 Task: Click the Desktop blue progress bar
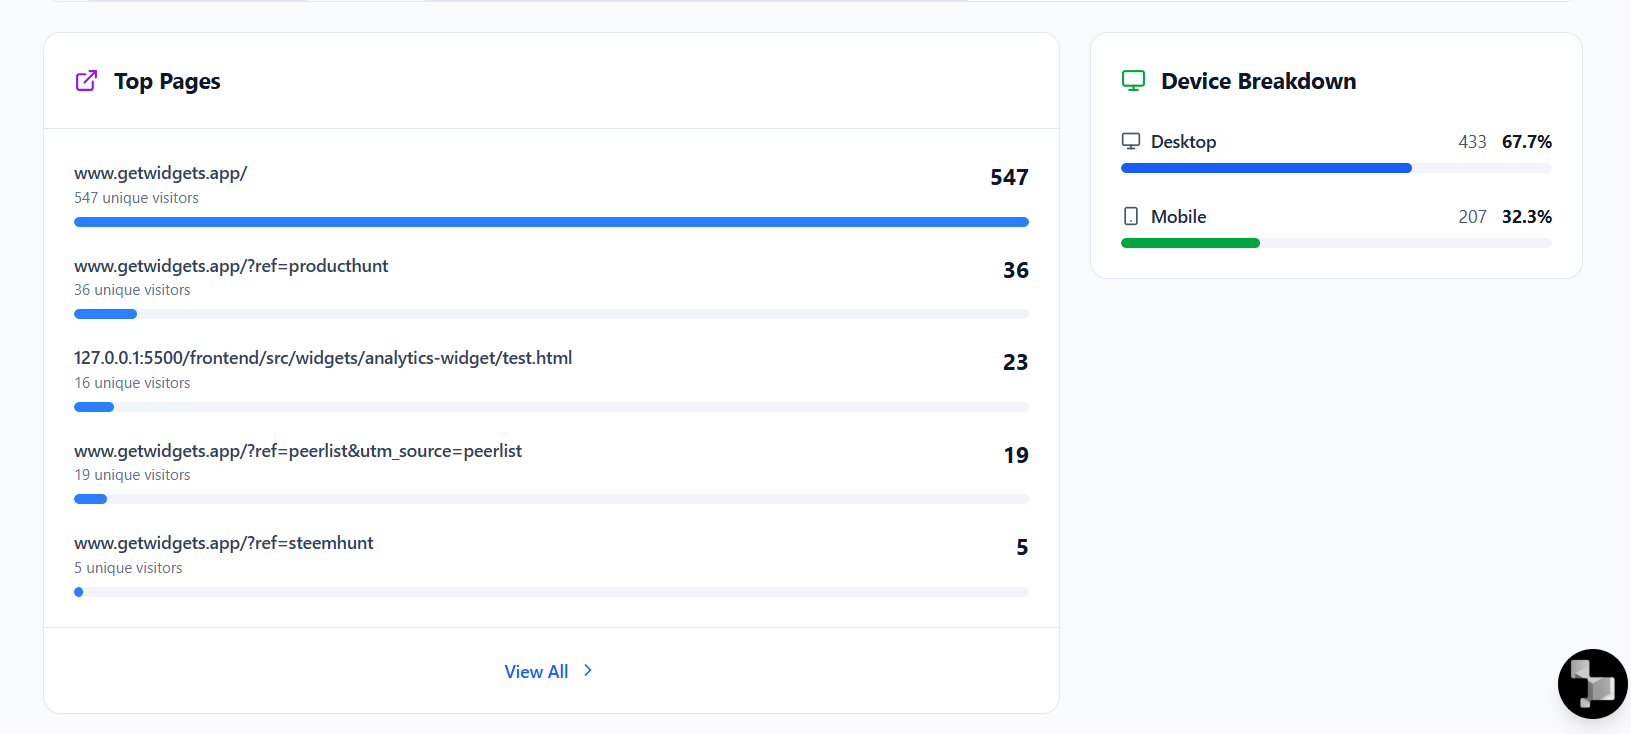pyautogui.click(x=1266, y=168)
